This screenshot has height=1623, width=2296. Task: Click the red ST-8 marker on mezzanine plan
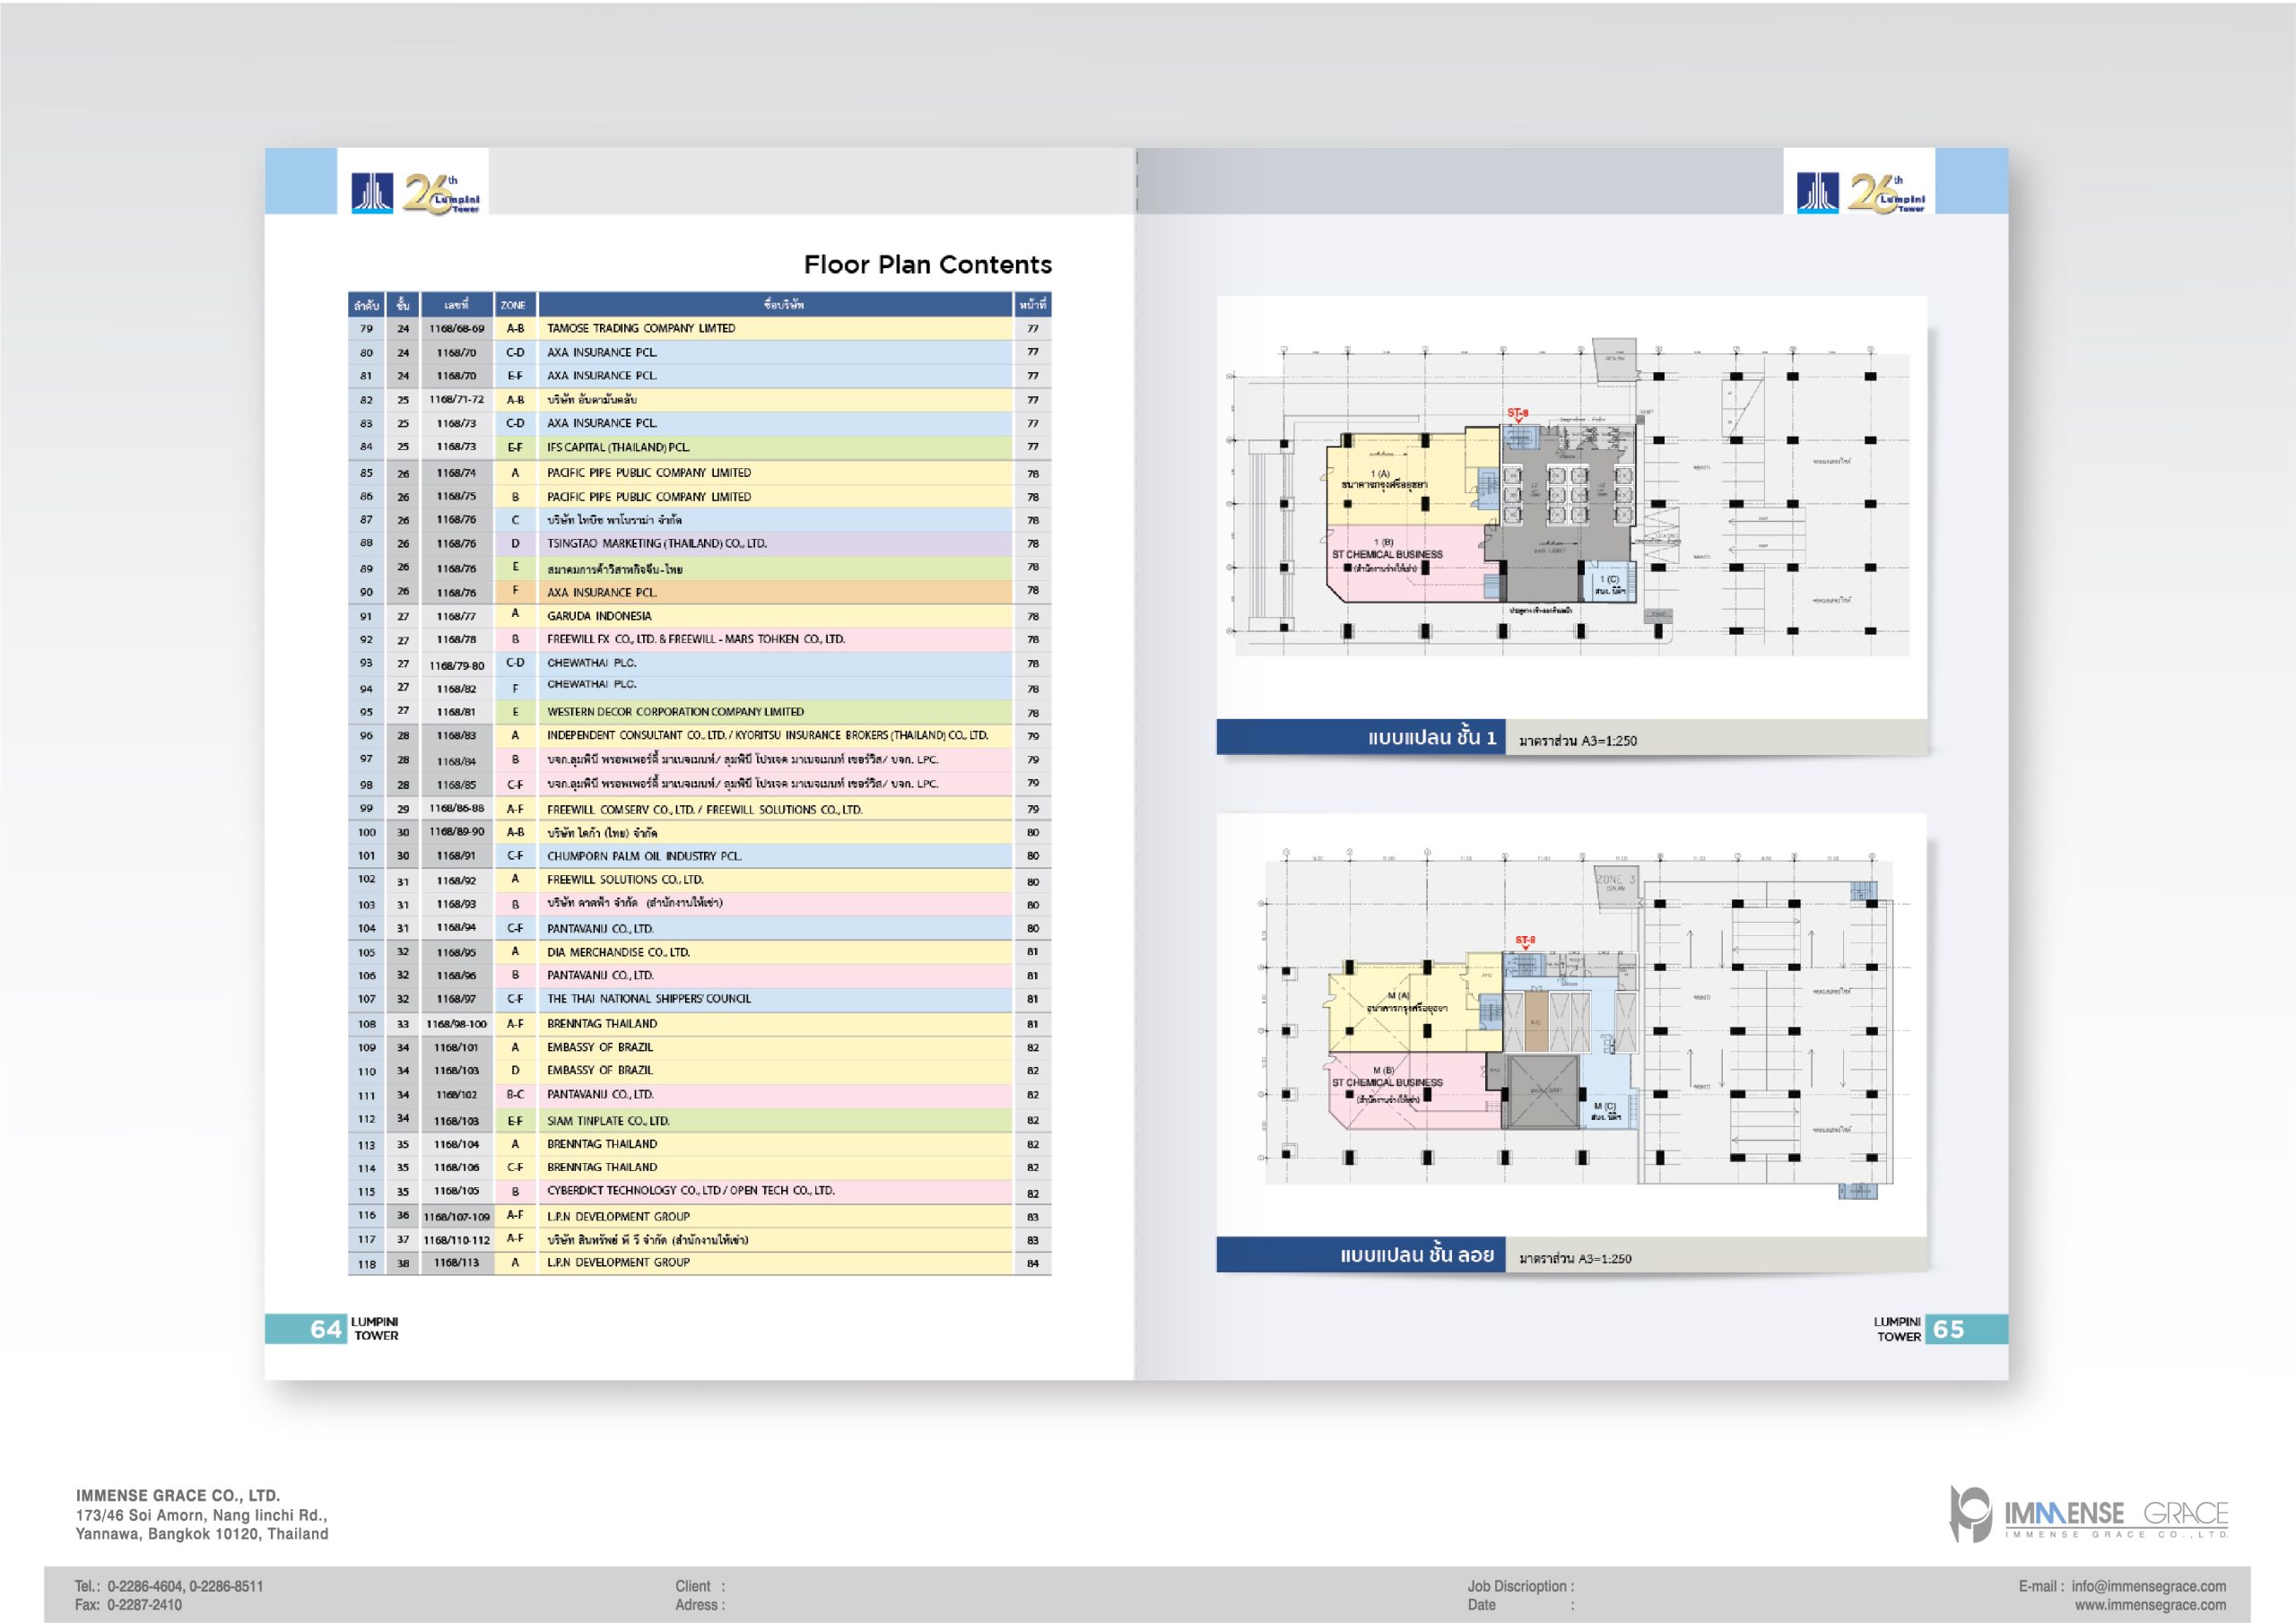click(x=1524, y=940)
